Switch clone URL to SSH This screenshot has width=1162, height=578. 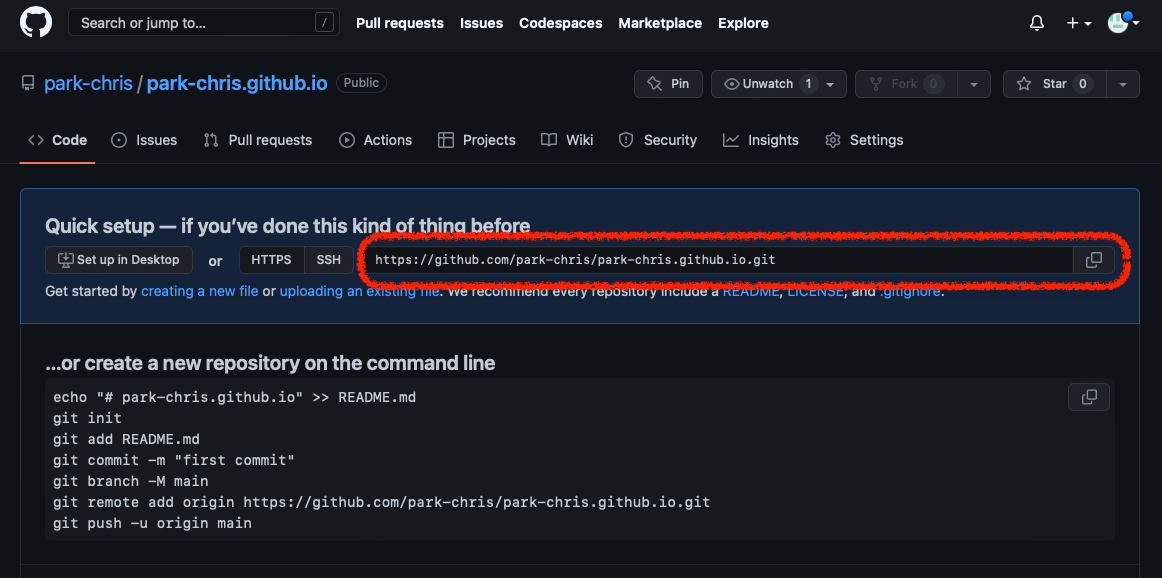pos(329,260)
